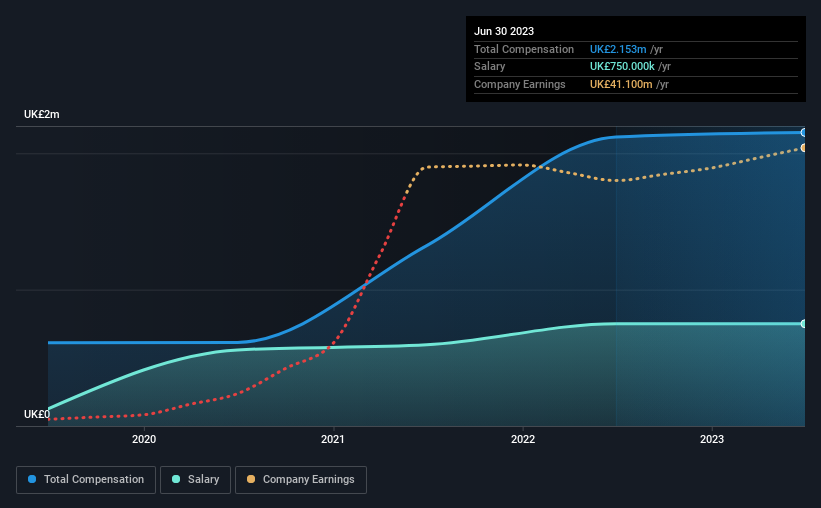Click the UK£750.000k salary value
Image resolution: width=821 pixels, height=508 pixels.
(622, 67)
